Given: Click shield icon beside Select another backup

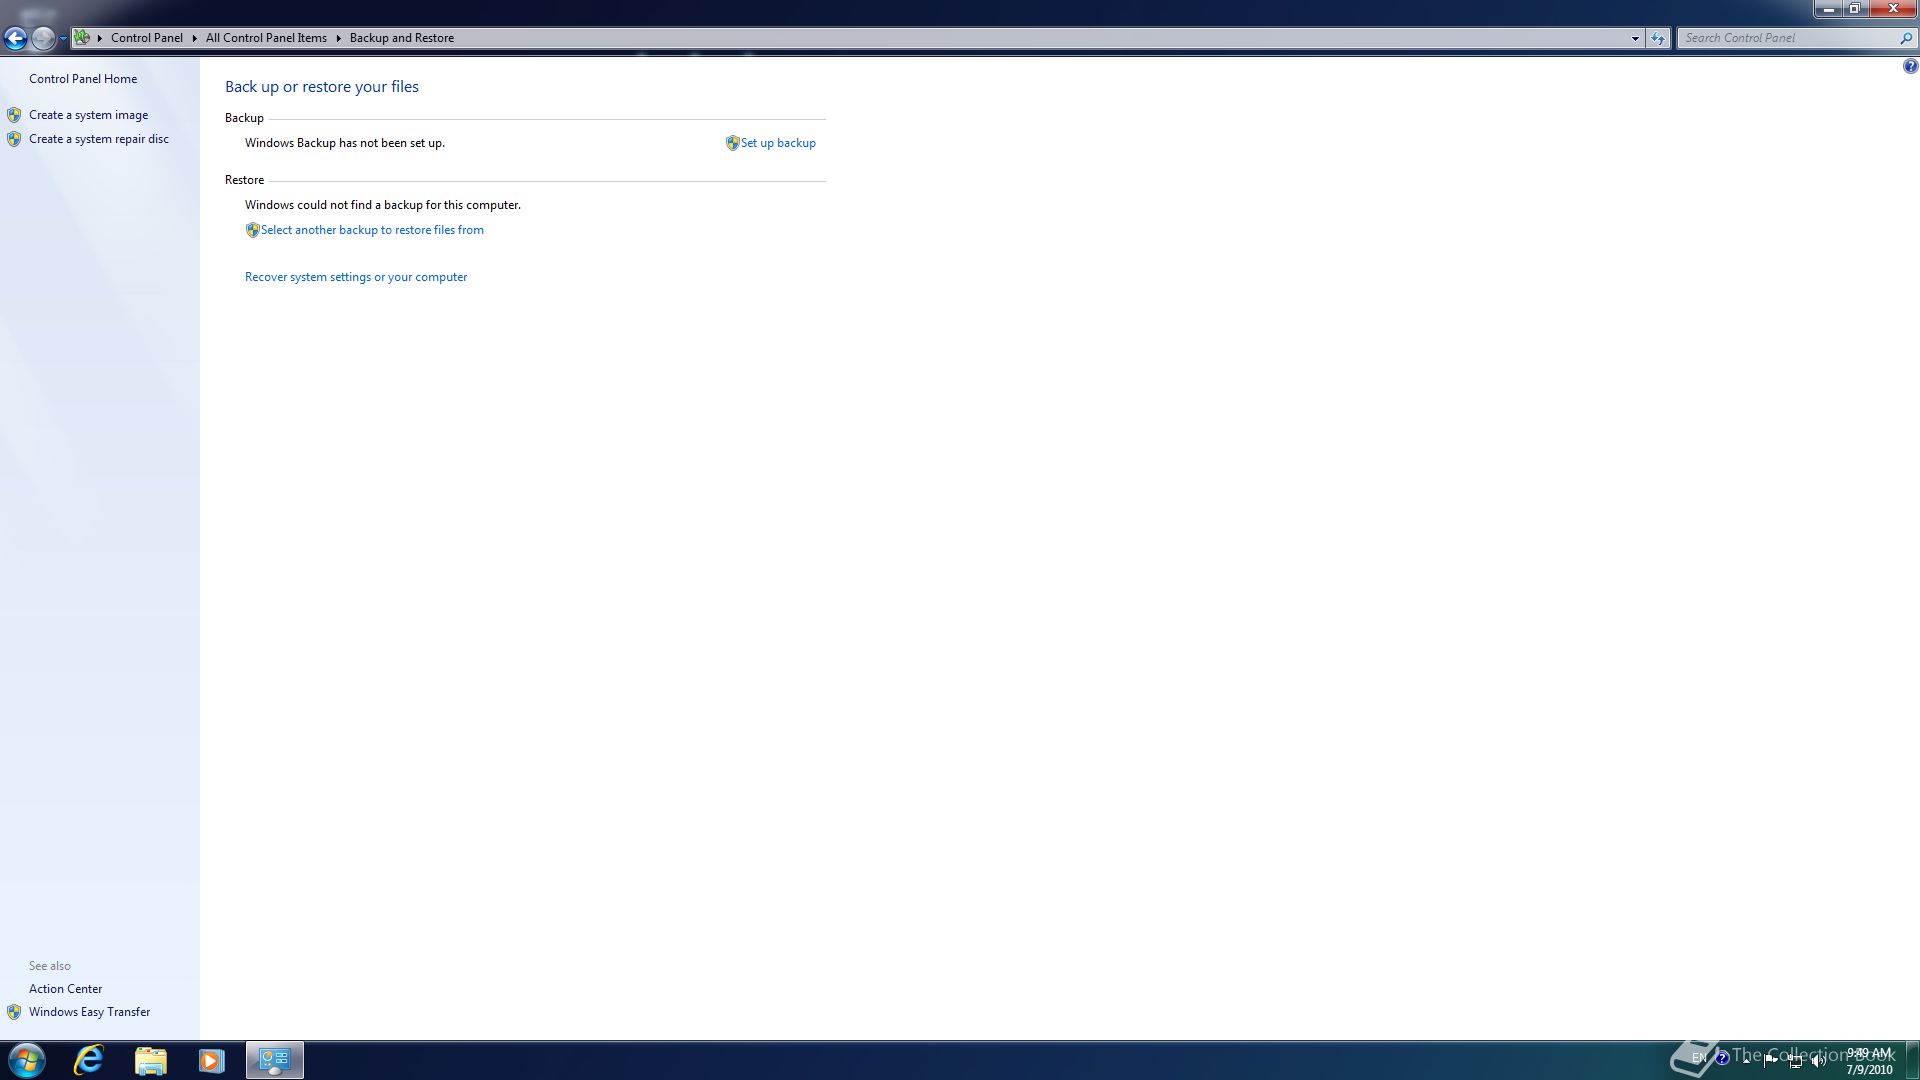Looking at the screenshot, I should 252,230.
